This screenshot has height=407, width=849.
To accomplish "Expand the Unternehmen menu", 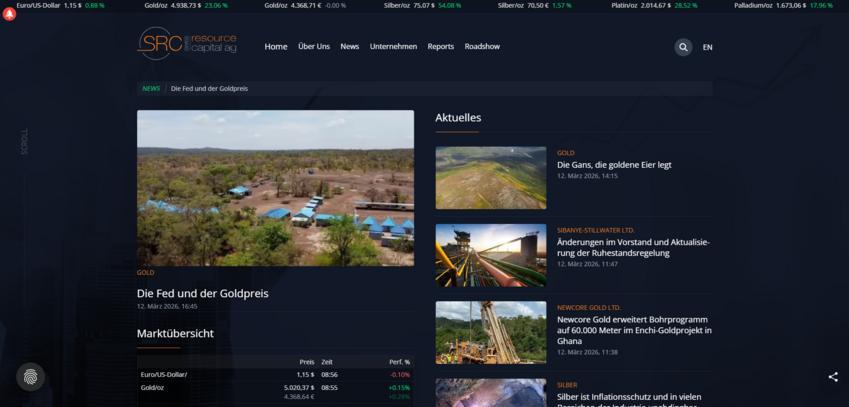I will point(393,47).
